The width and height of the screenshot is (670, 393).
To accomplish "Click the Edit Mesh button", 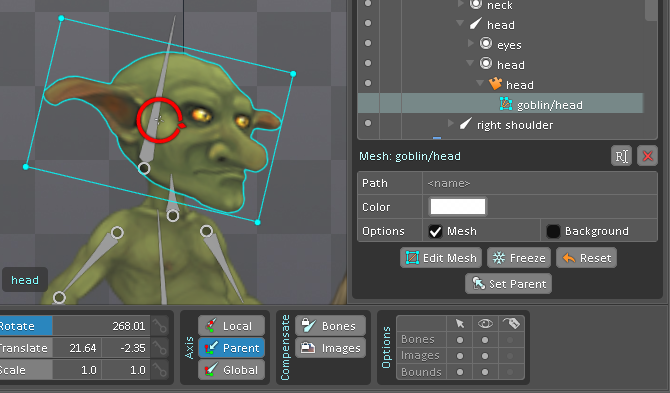I will click(x=441, y=258).
